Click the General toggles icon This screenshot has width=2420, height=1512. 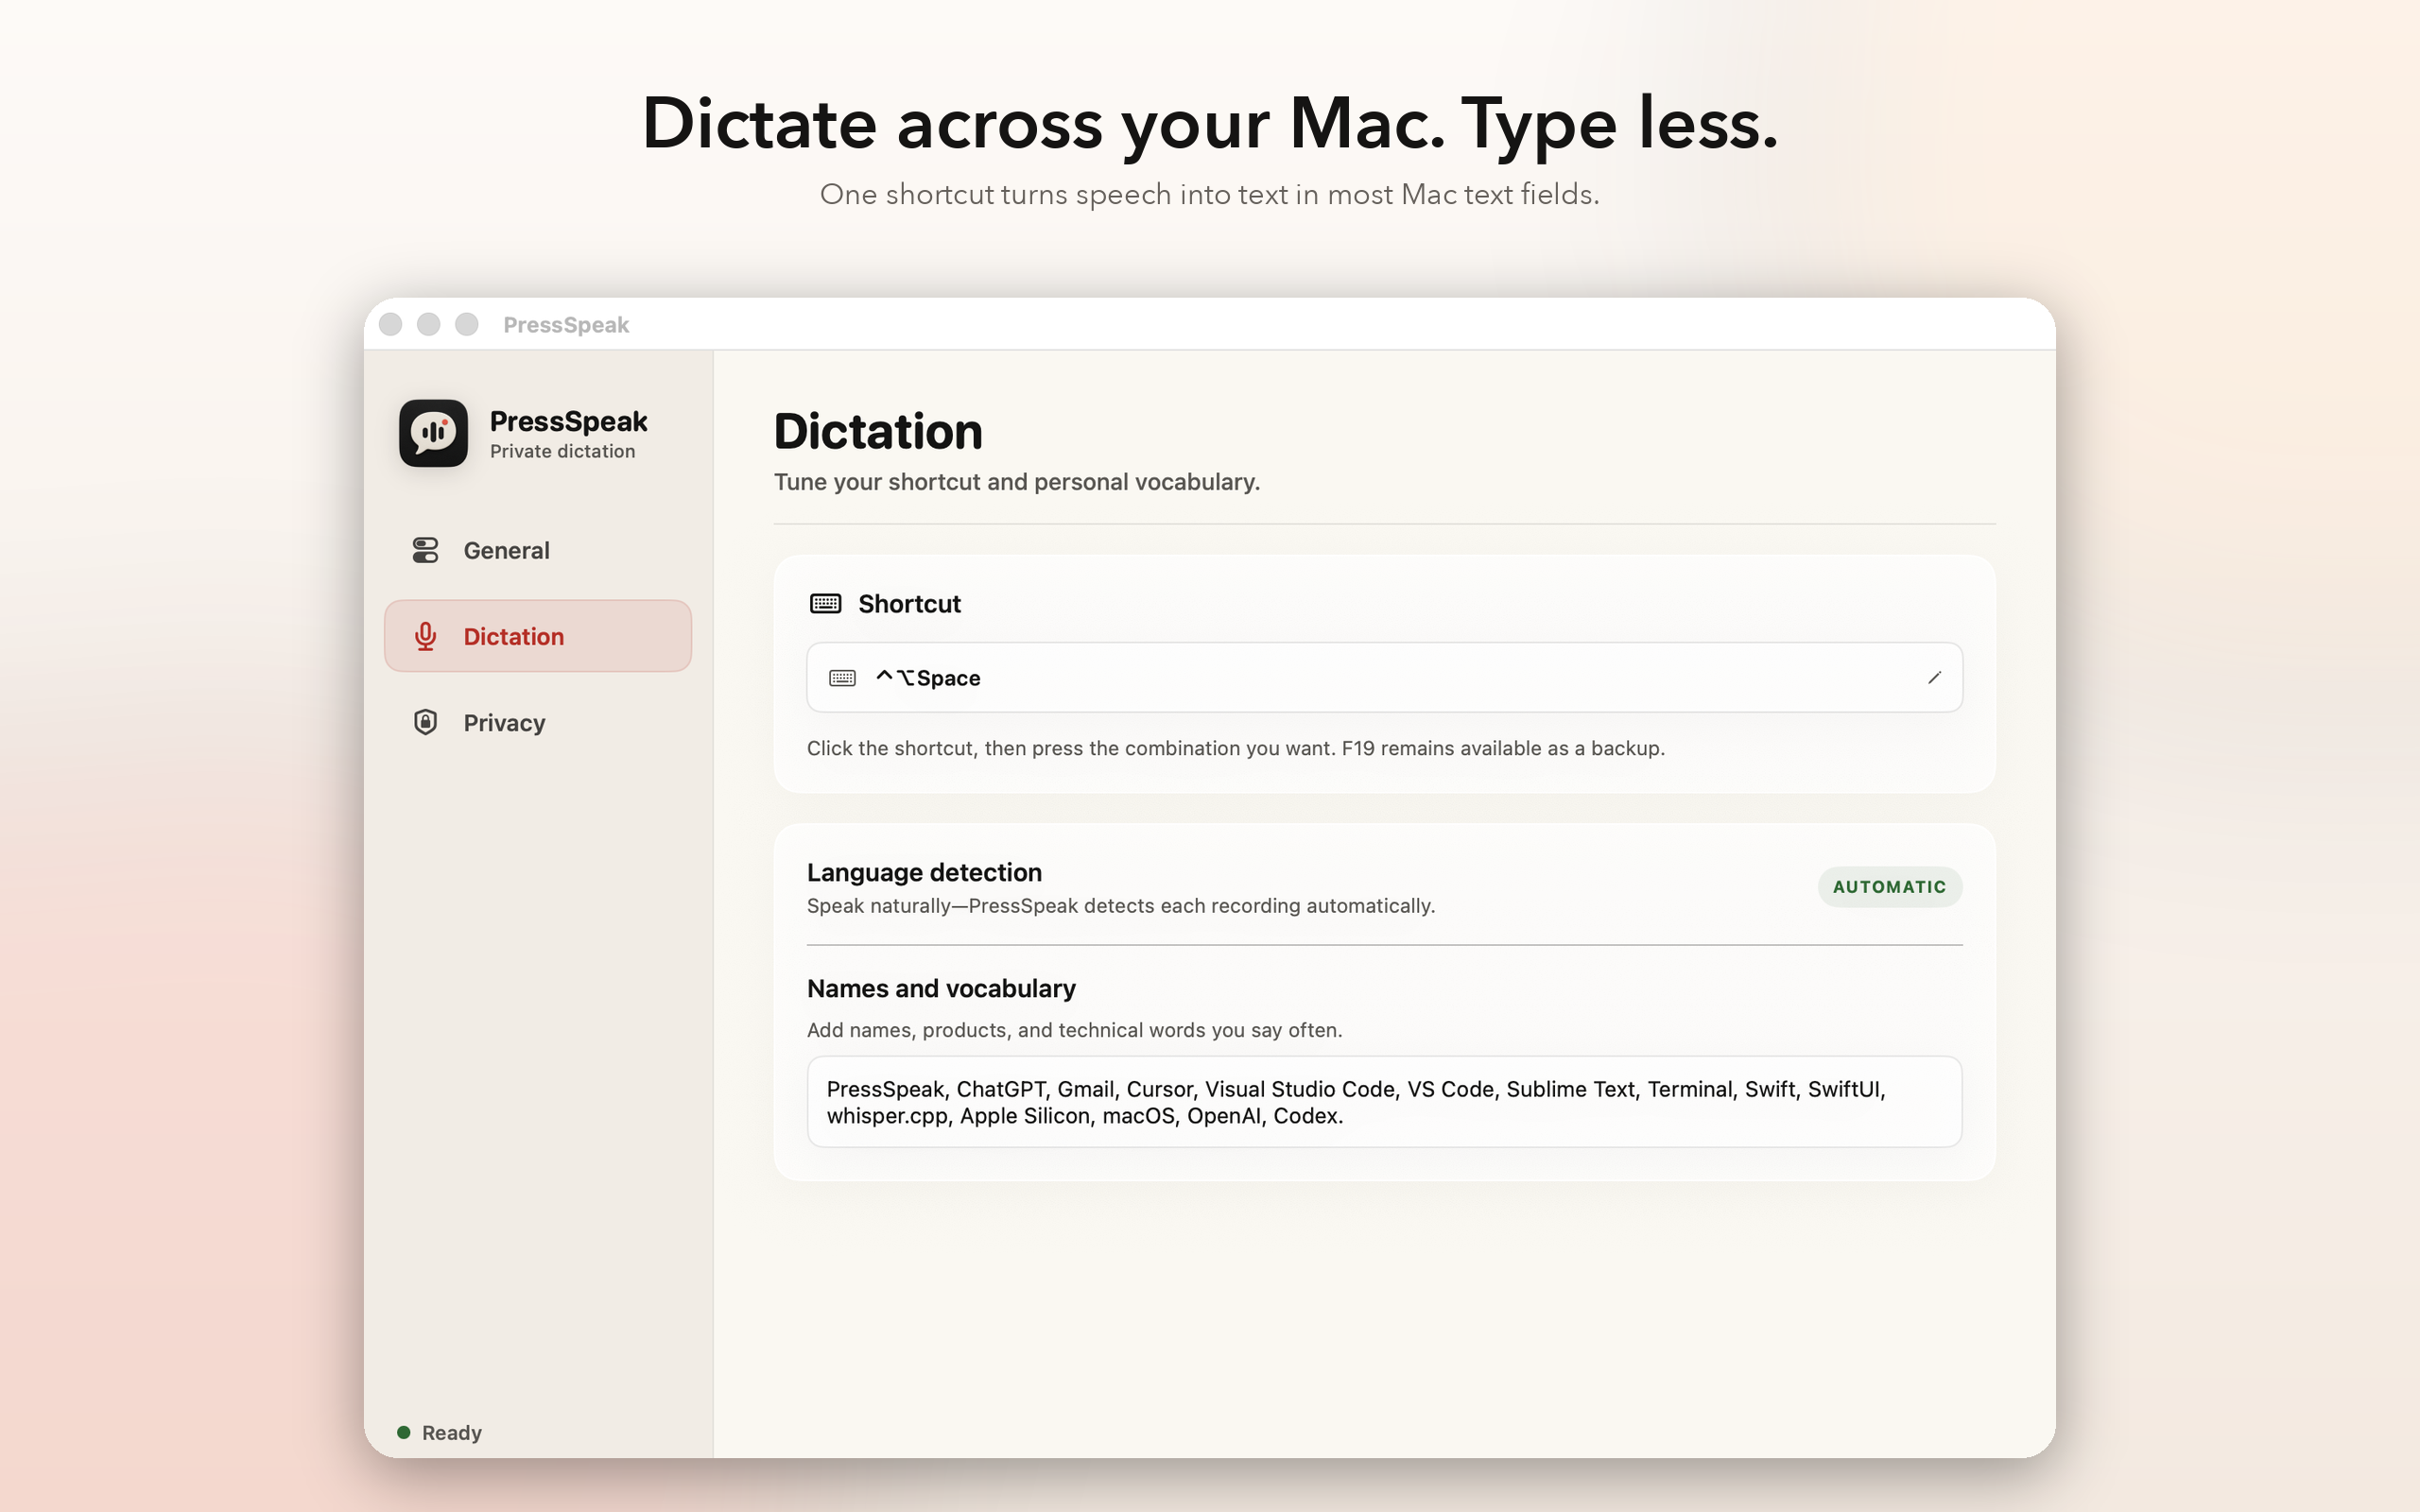(425, 550)
